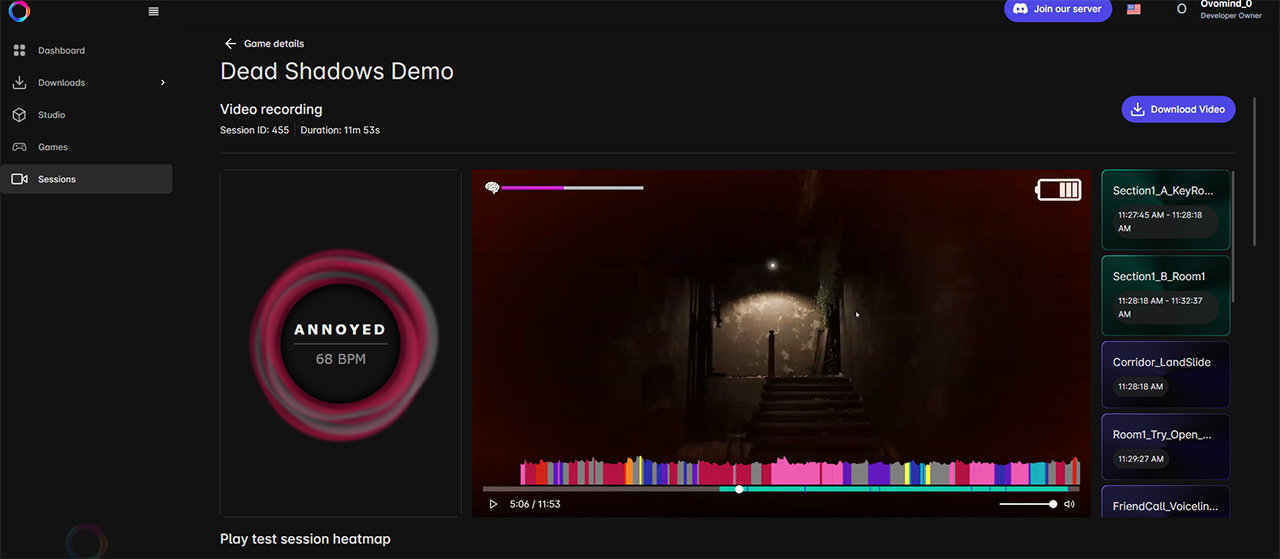
Task: Click the Join our server button
Action: point(1057,9)
